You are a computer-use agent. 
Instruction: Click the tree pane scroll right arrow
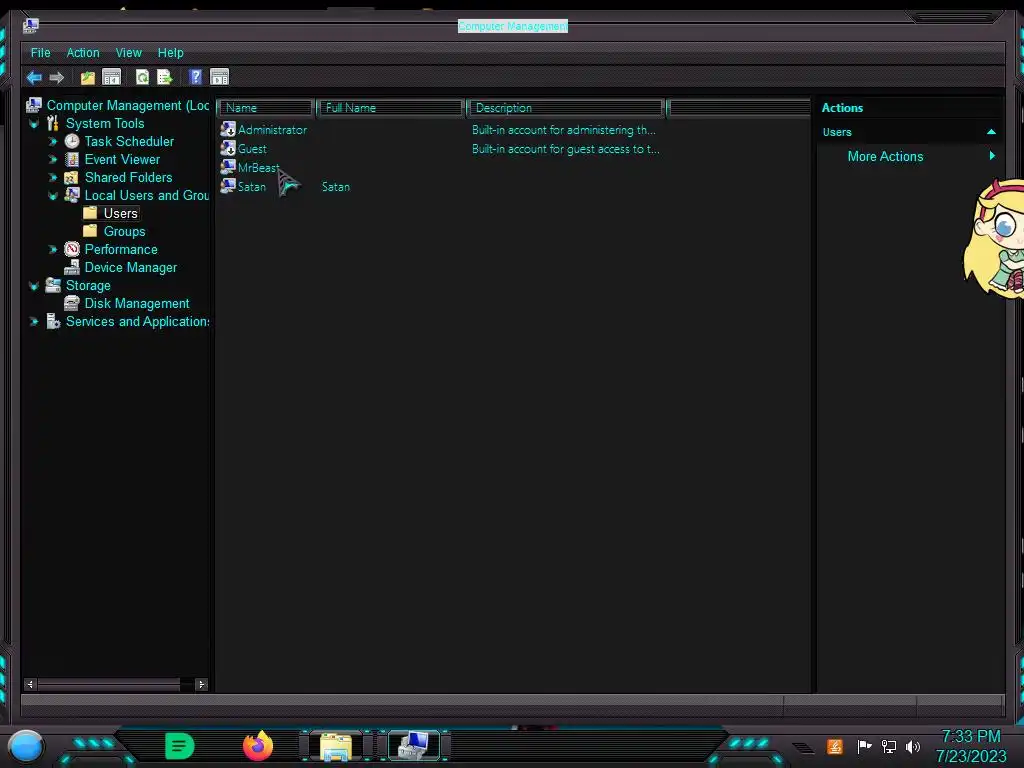coord(201,684)
